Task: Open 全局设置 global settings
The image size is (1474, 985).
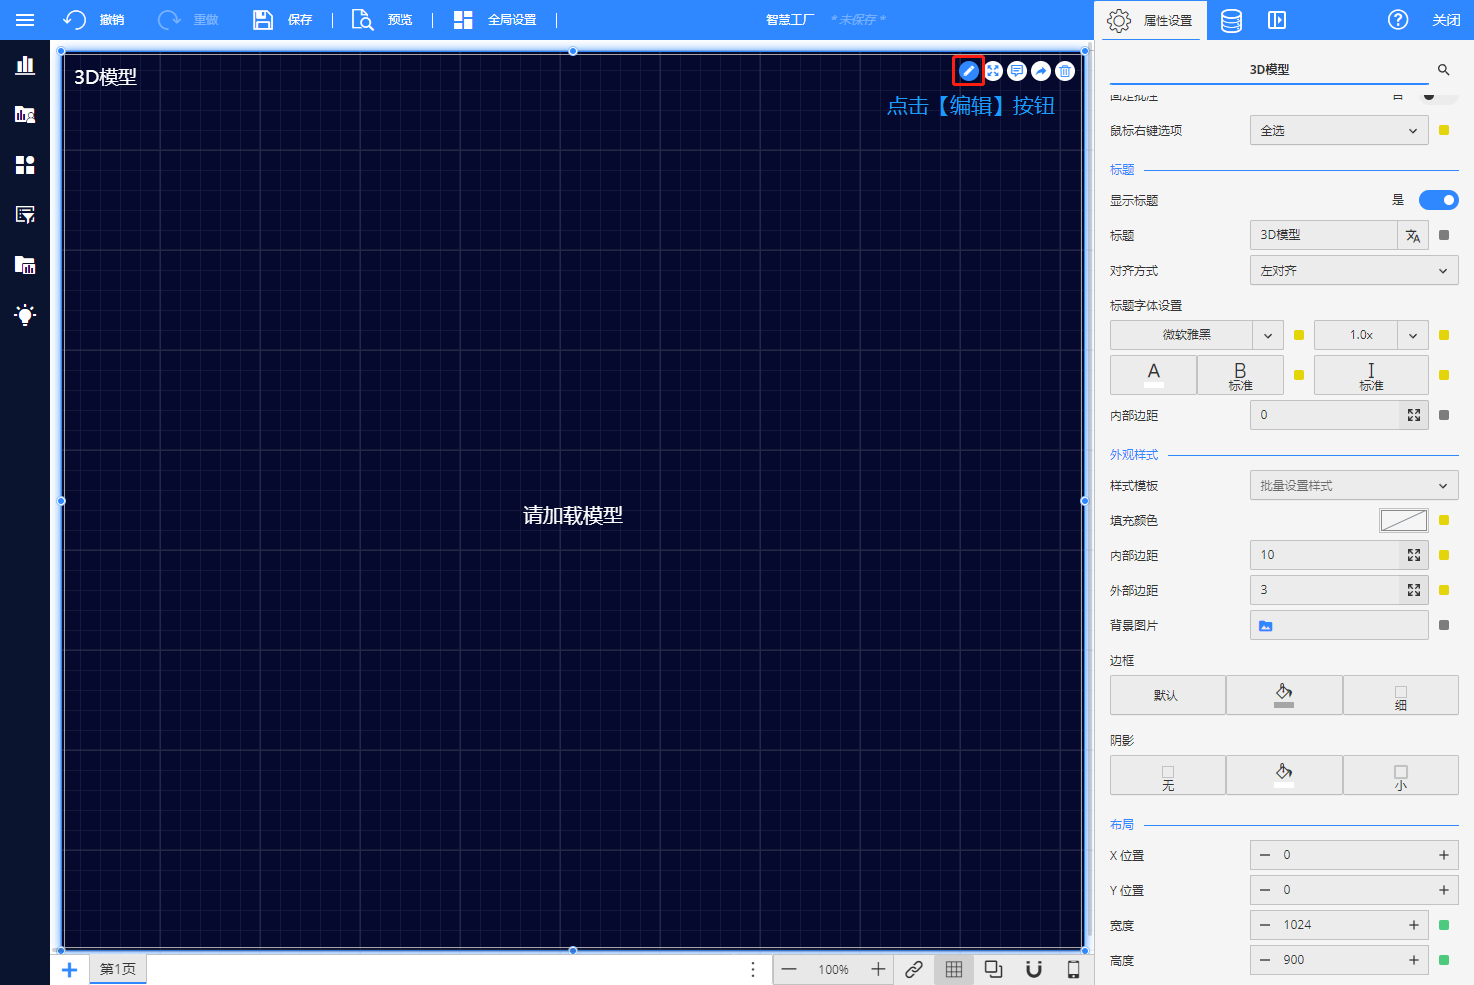Action: pos(496,20)
